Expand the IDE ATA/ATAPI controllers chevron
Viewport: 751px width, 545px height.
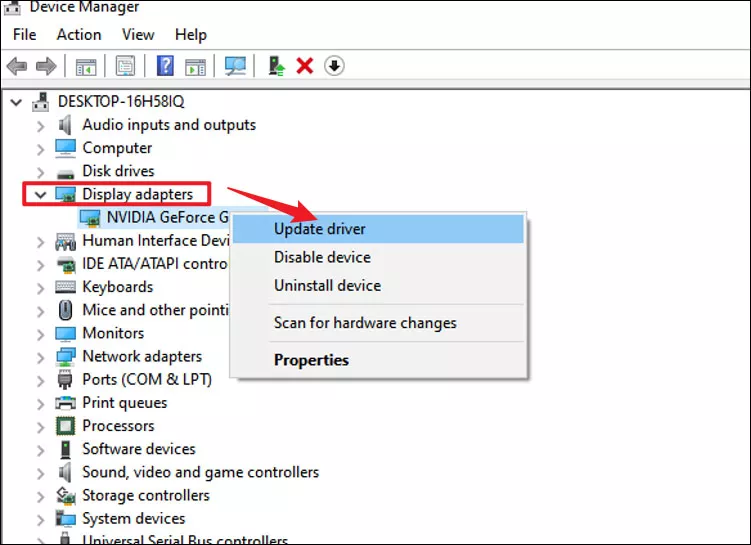coord(41,264)
